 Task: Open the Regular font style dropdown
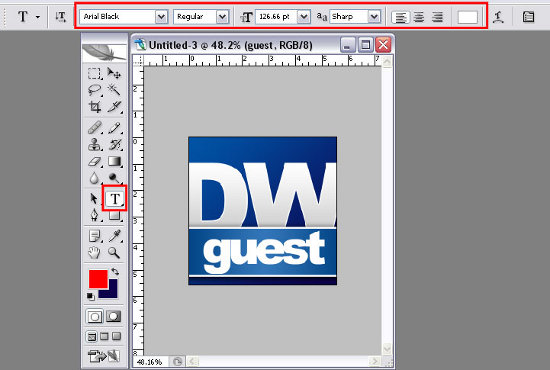click(222, 16)
